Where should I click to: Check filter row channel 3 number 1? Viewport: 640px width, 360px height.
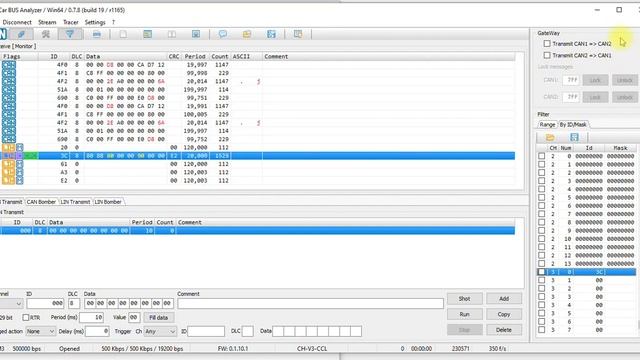pyautogui.click(x=542, y=280)
